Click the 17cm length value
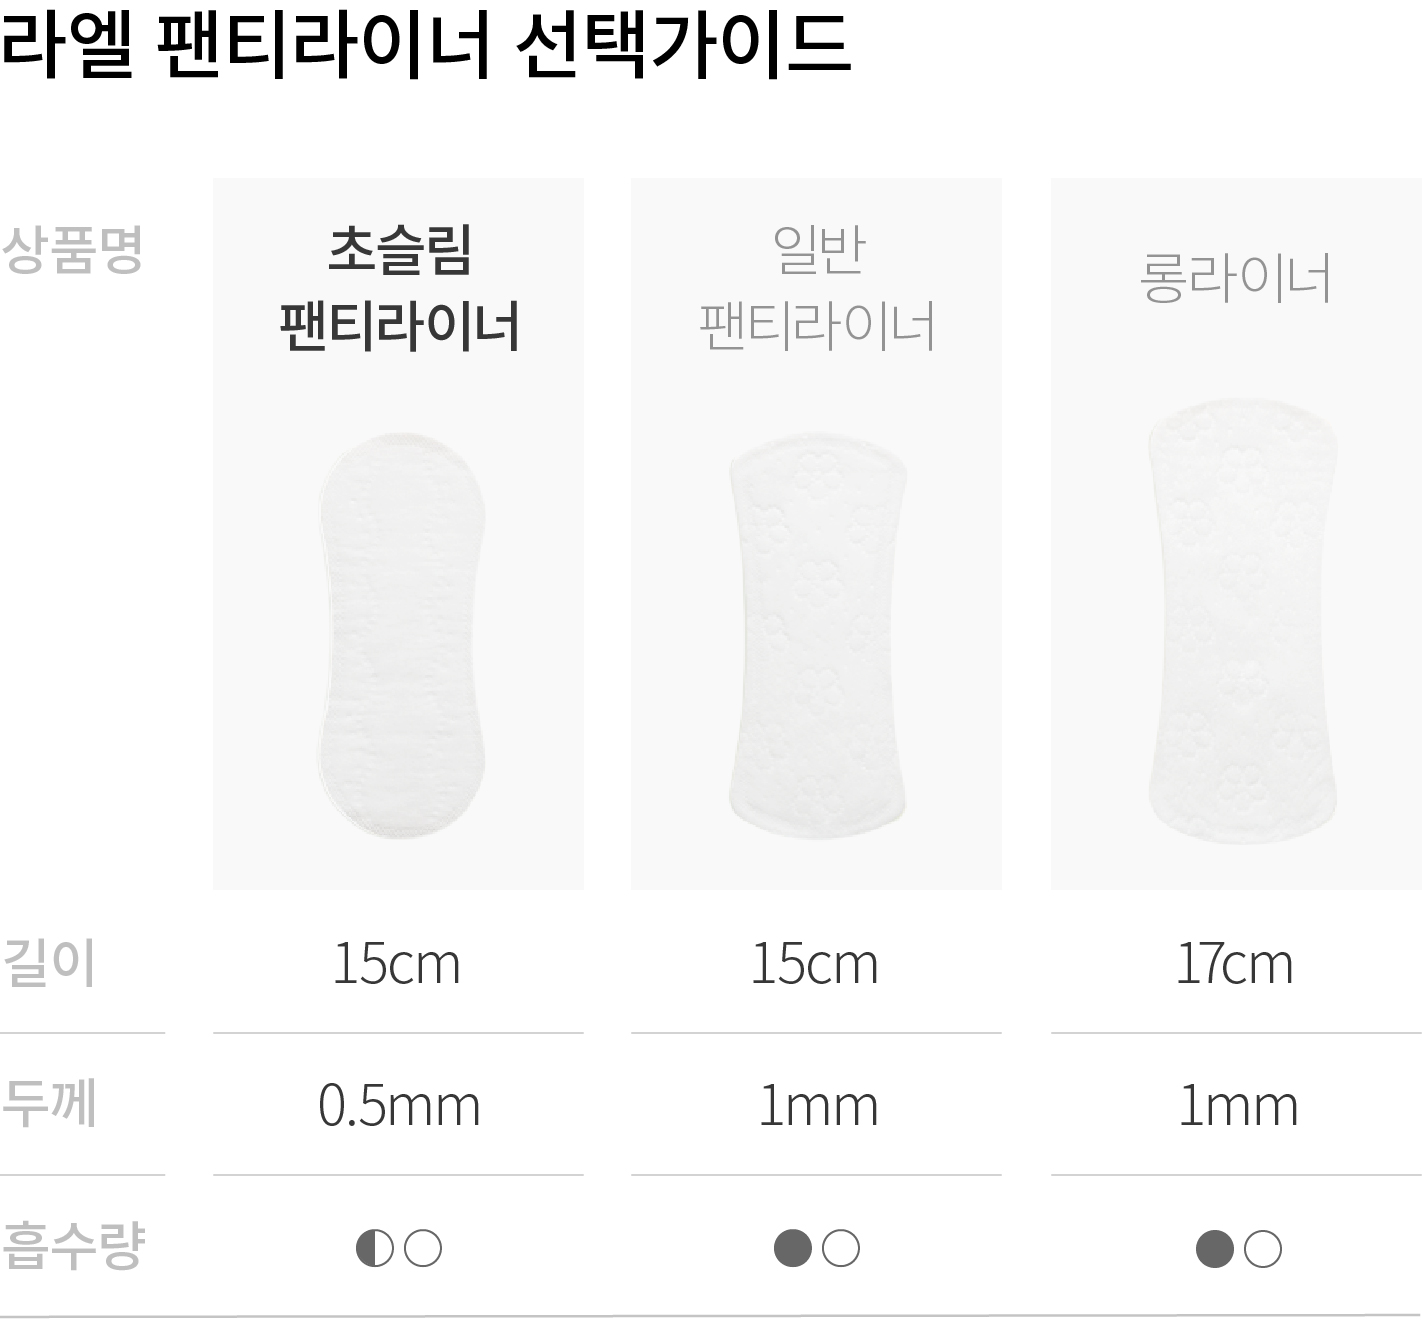This screenshot has height=1330, width=1422. (x=1234, y=964)
